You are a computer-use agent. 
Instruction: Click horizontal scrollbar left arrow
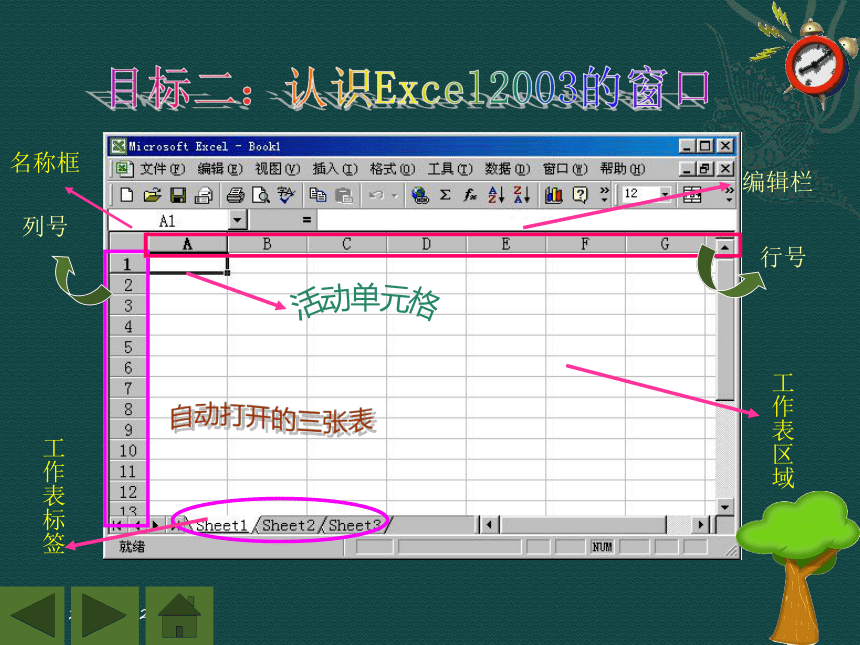(x=490, y=525)
